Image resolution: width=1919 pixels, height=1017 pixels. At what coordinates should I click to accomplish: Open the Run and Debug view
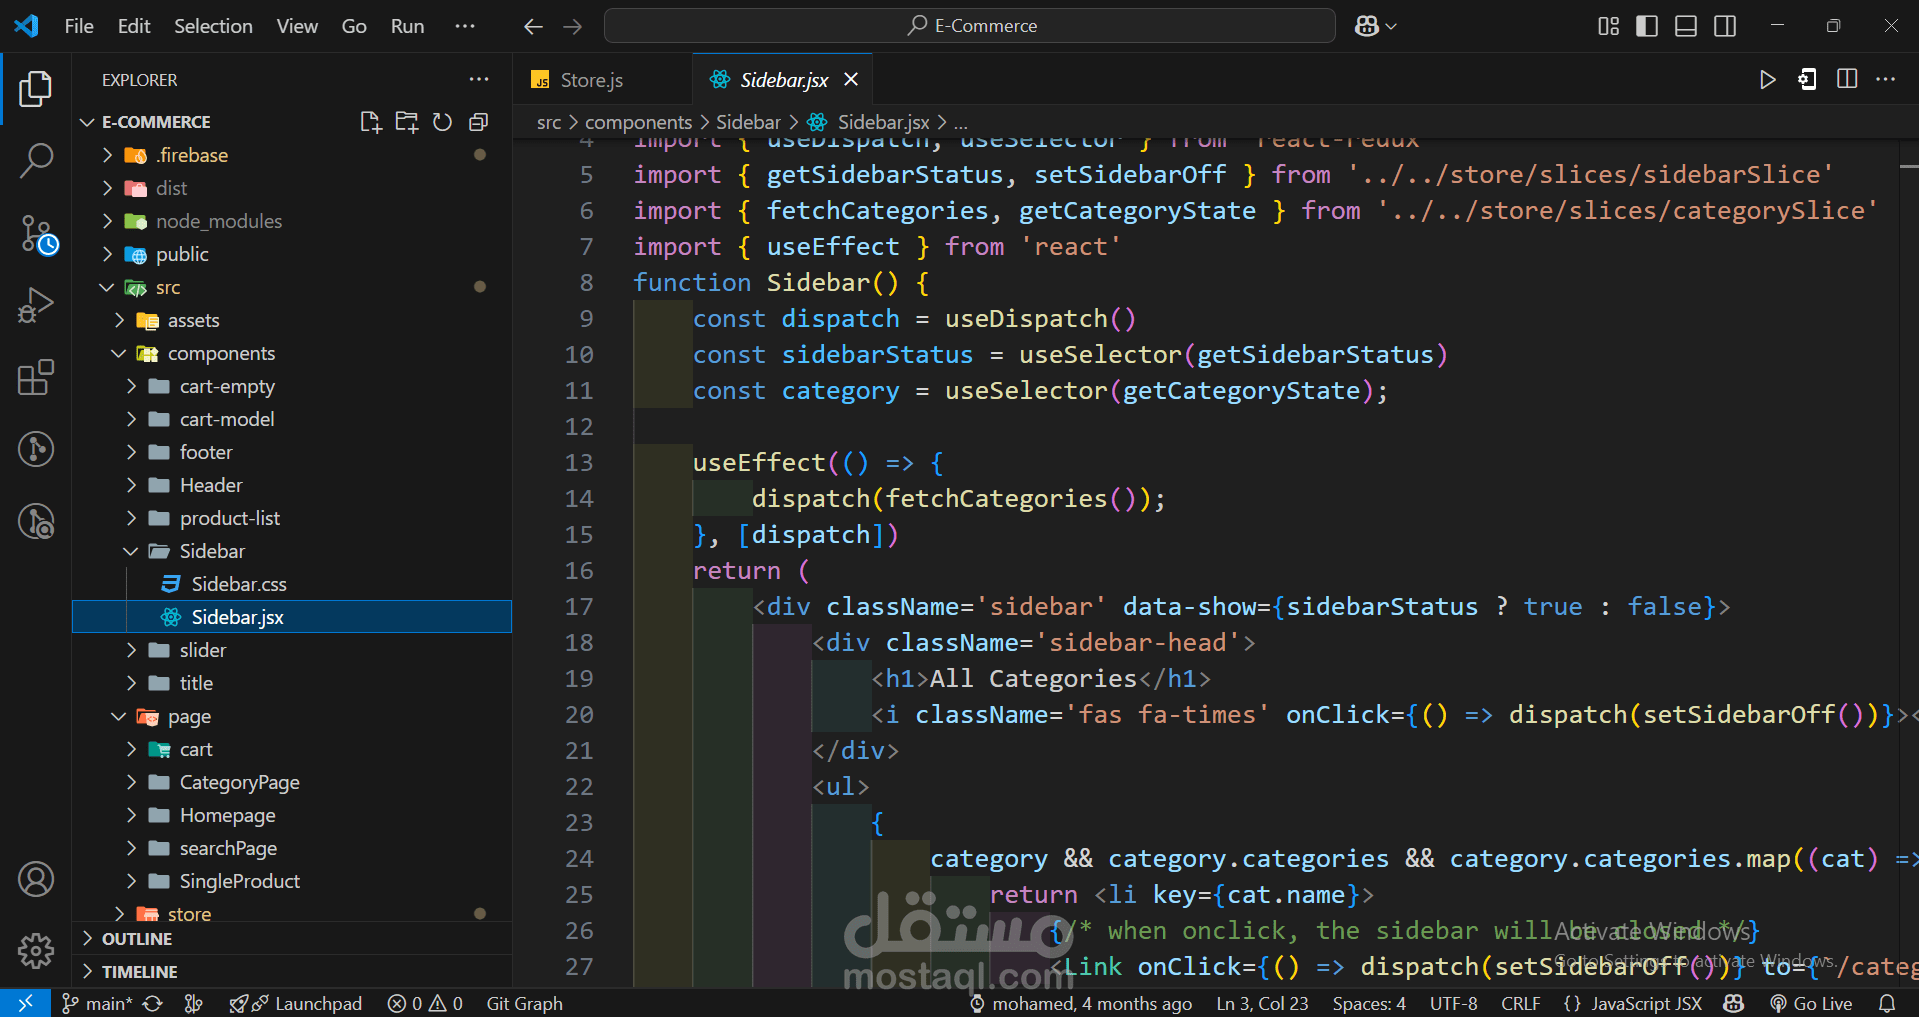pyautogui.click(x=36, y=305)
